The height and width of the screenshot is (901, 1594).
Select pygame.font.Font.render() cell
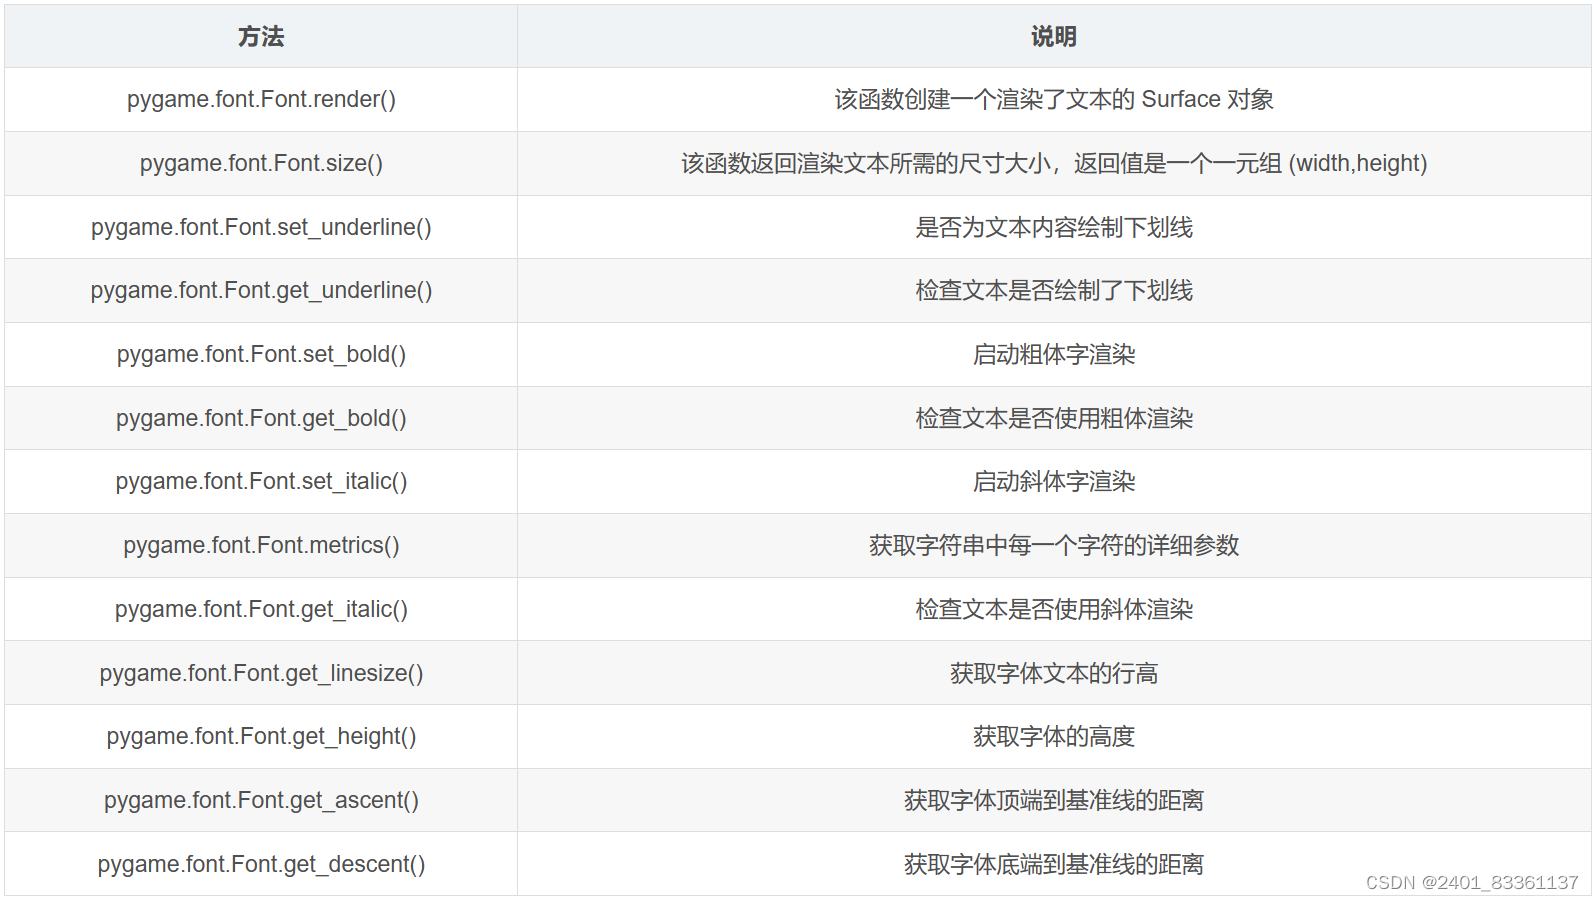[261, 100]
